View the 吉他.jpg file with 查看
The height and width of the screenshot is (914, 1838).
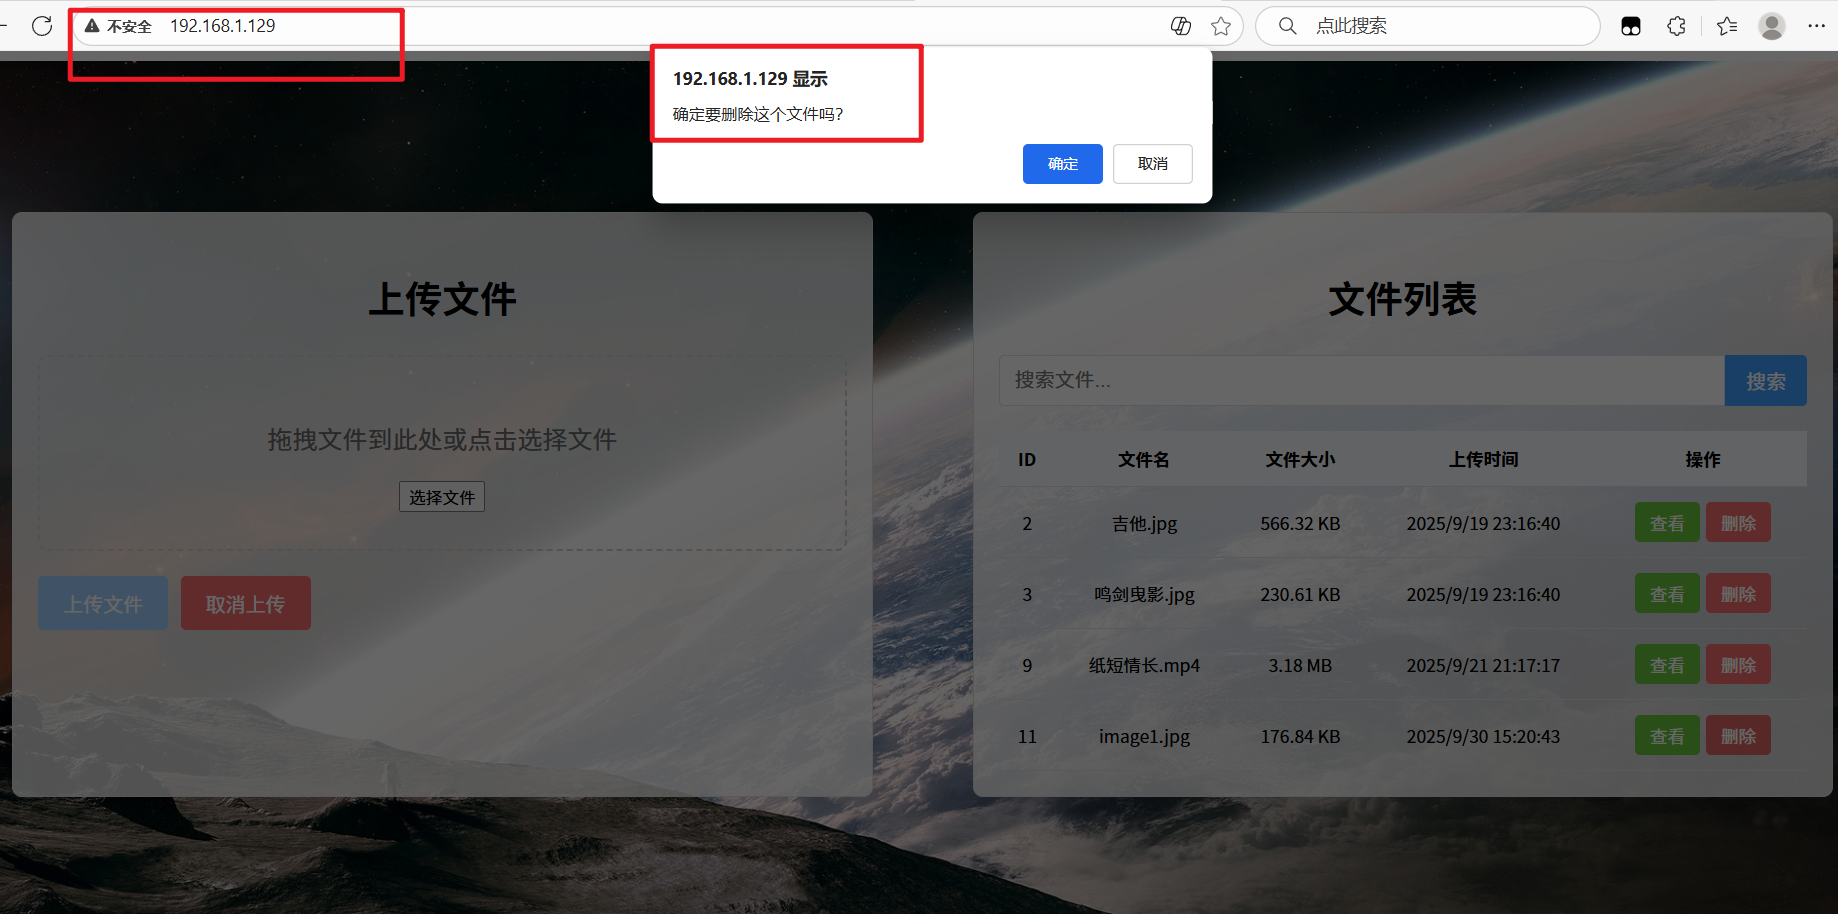pos(1667,523)
